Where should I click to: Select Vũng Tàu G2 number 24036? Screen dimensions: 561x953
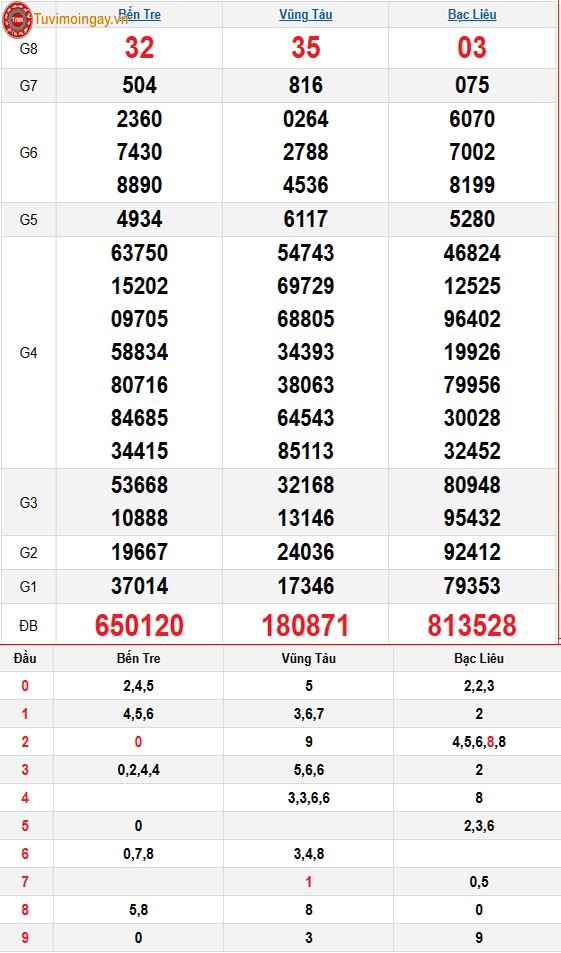click(306, 552)
